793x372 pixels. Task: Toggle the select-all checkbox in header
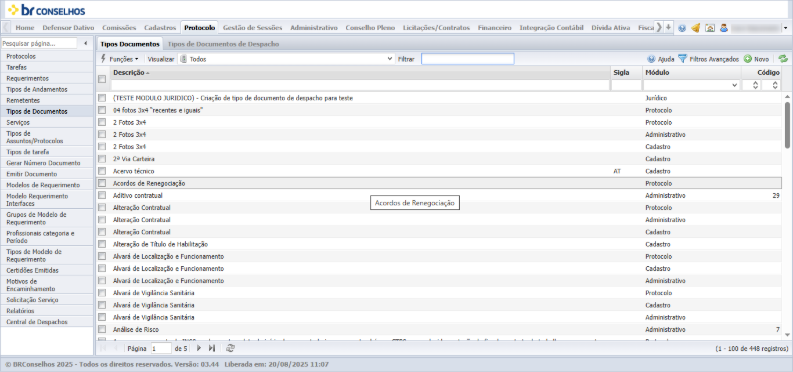[x=102, y=79]
